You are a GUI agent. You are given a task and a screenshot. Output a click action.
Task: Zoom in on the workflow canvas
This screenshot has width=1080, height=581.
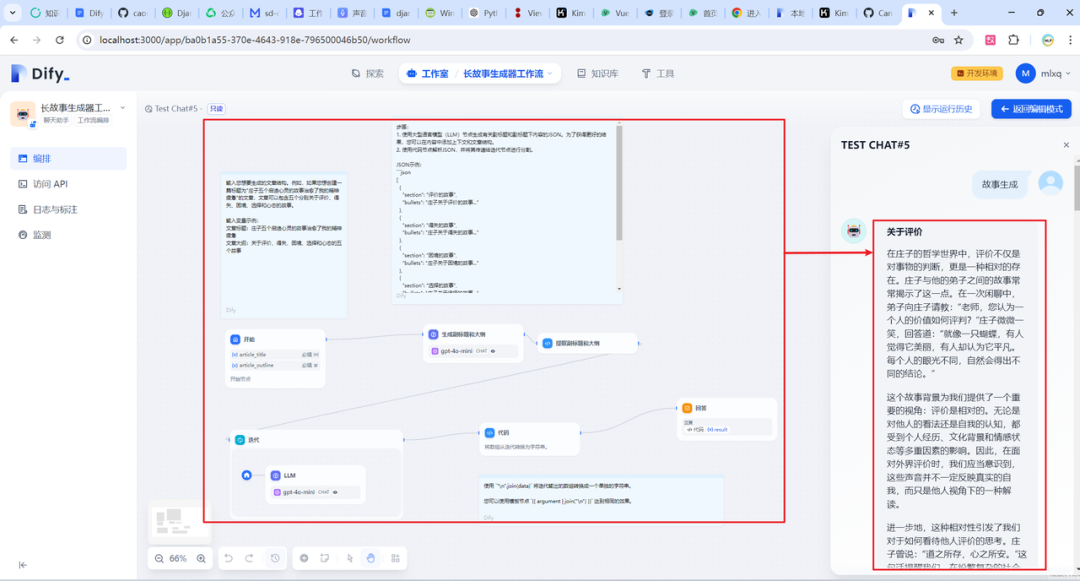(201, 558)
